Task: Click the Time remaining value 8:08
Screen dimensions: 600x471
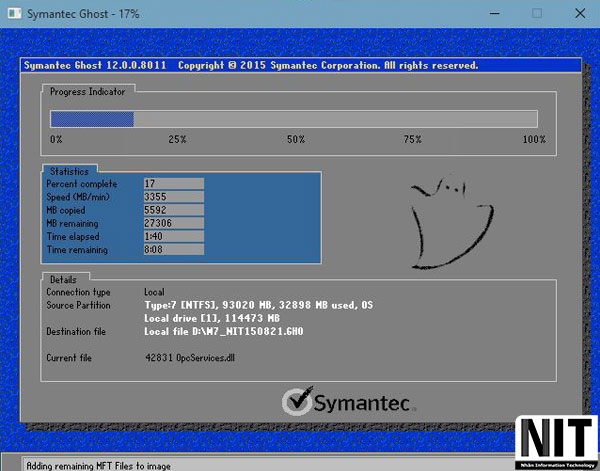Action: pyautogui.click(x=174, y=249)
